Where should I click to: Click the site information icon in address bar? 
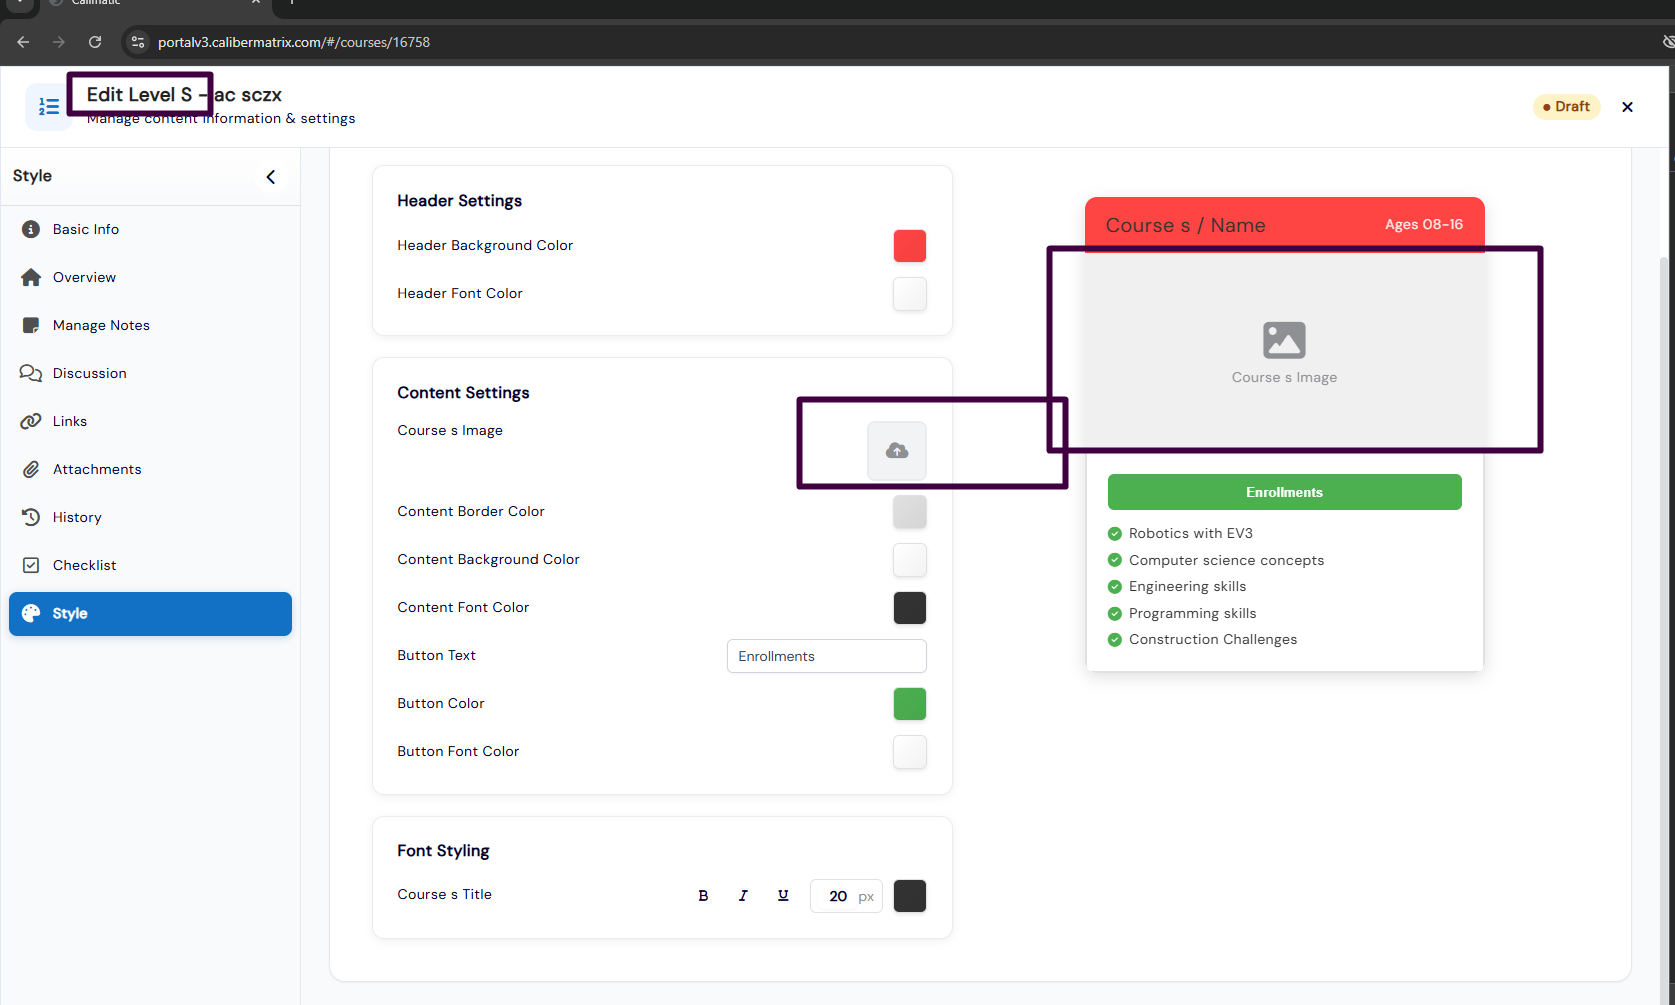(x=138, y=42)
